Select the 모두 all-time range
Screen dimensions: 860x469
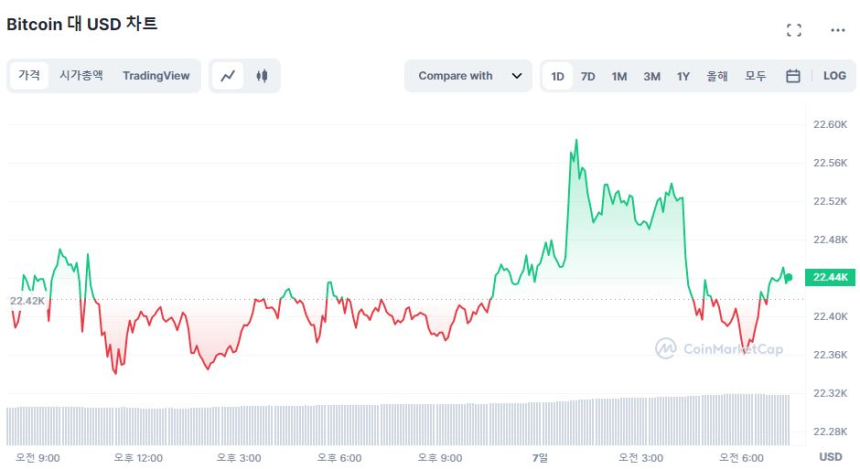tap(755, 76)
